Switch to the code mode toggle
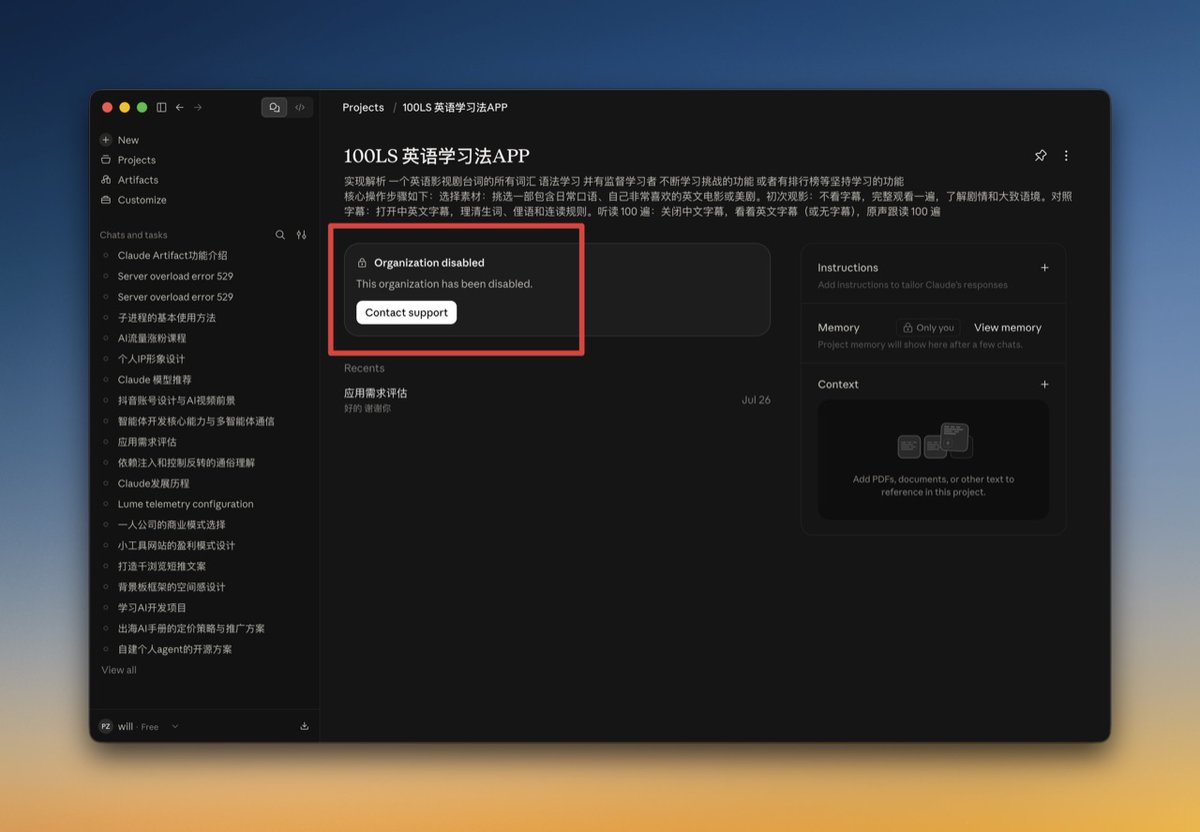The height and width of the screenshot is (832, 1200). tap(300, 107)
